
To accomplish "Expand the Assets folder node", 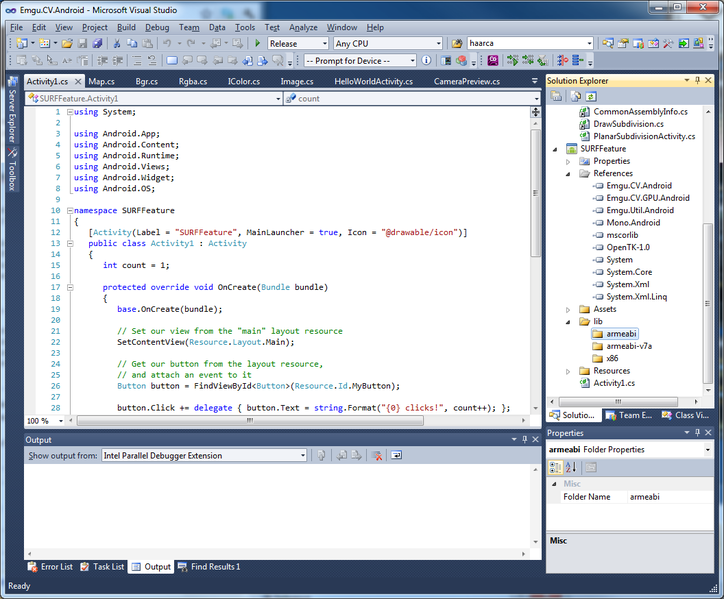I will pyautogui.click(x=568, y=309).
